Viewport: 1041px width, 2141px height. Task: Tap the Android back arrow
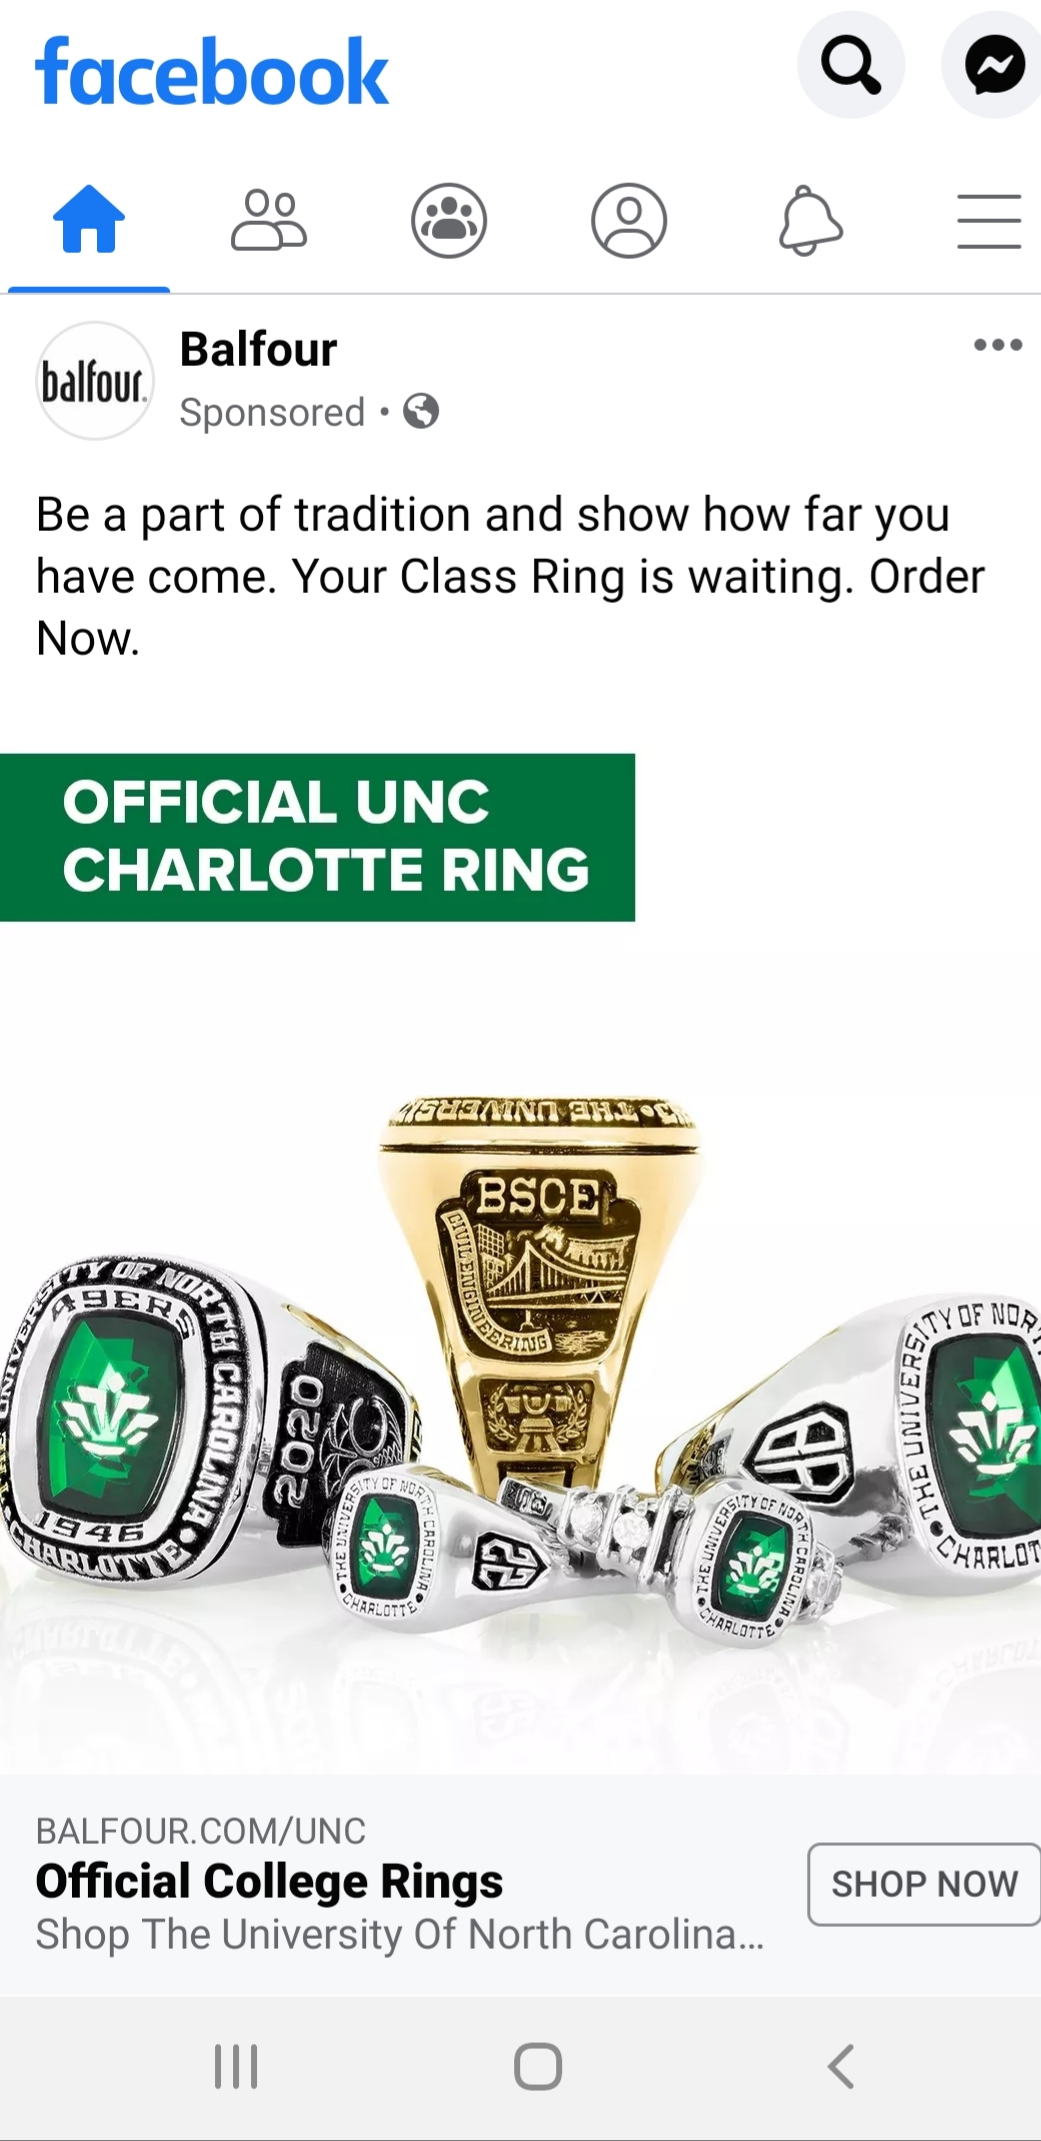click(x=841, y=2066)
